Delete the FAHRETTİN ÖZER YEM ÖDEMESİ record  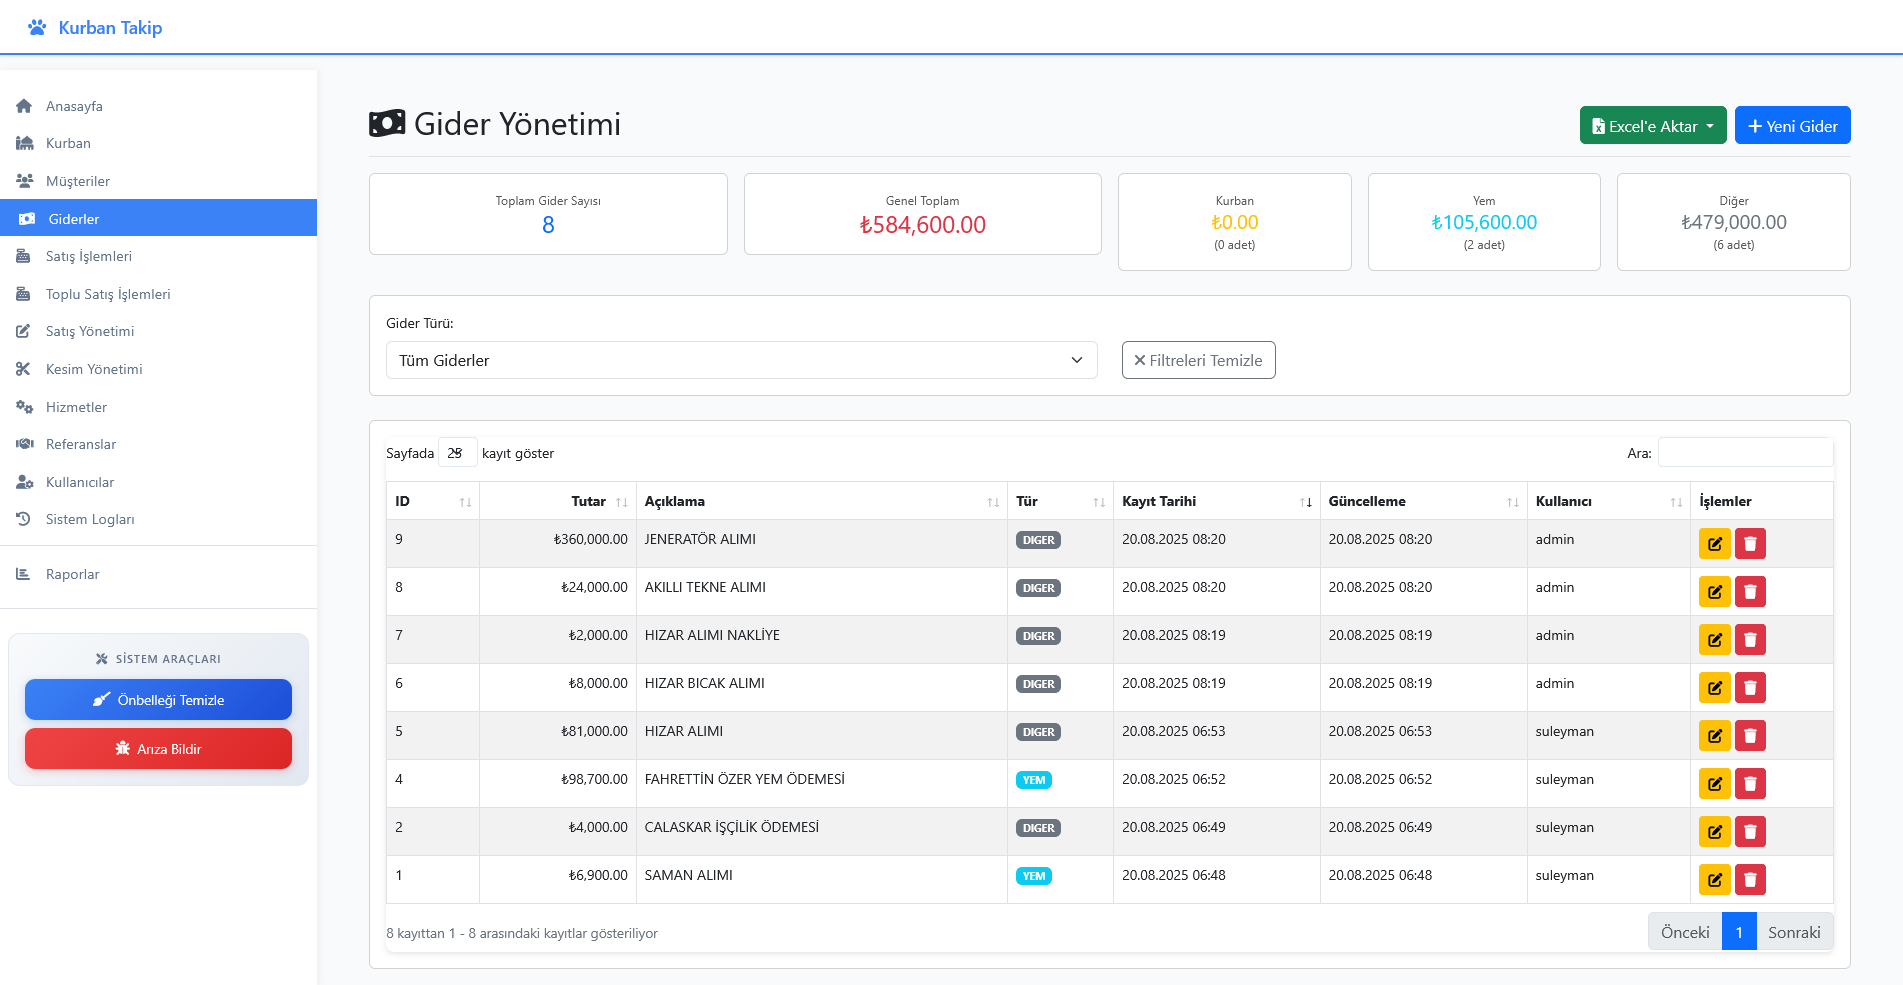tap(1750, 784)
